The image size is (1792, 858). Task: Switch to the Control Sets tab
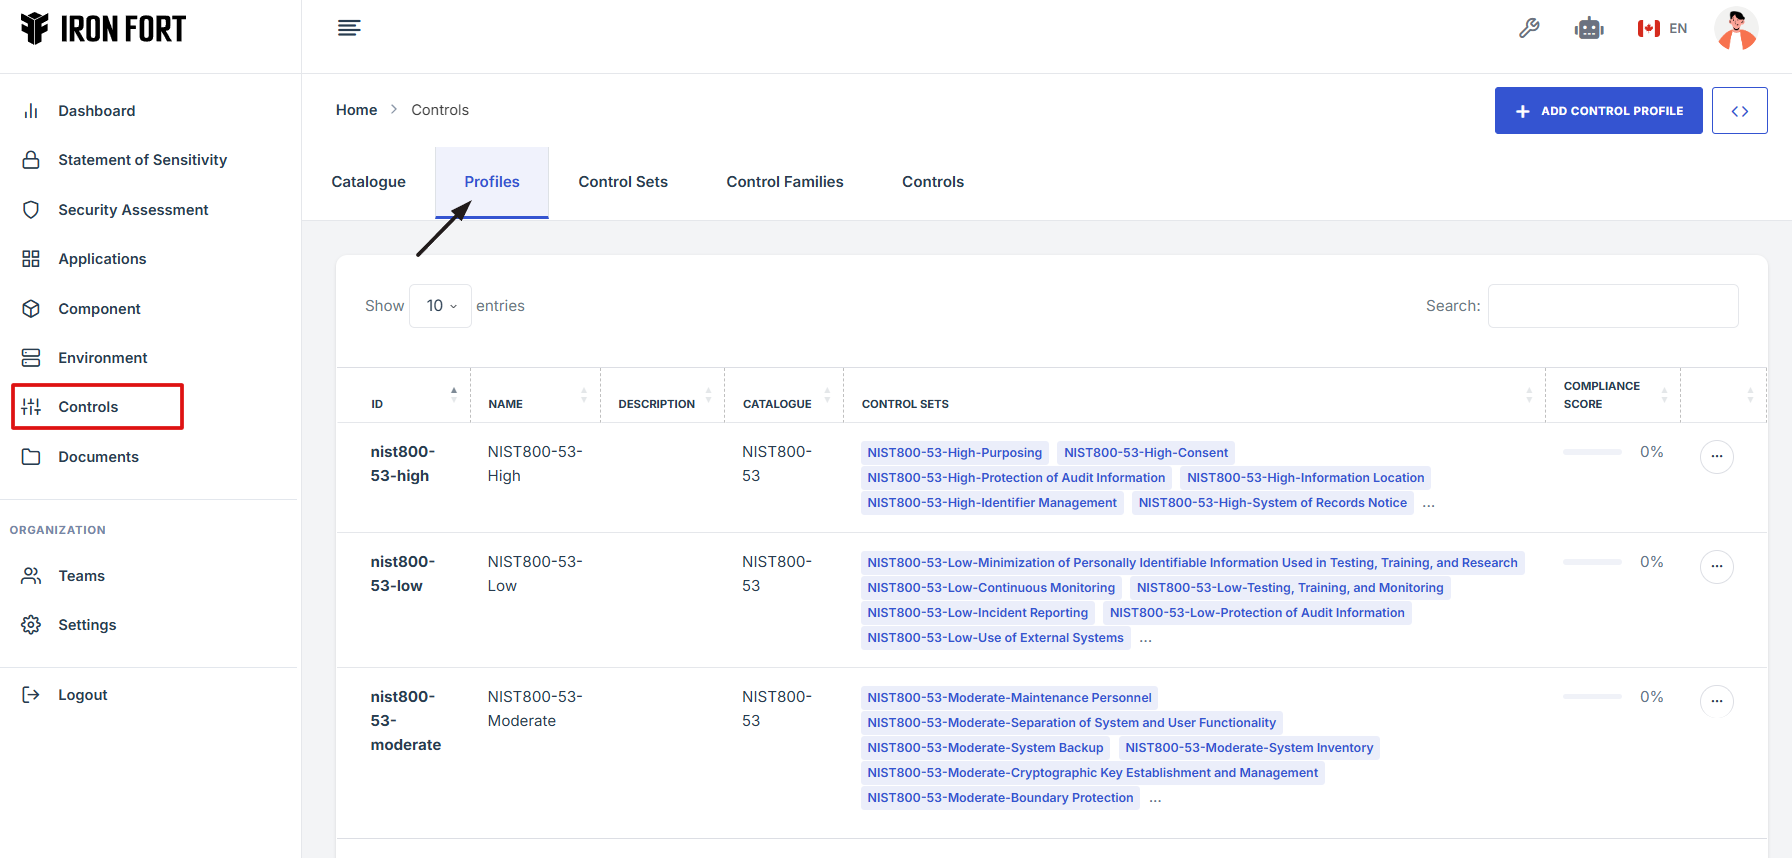[622, 182]
